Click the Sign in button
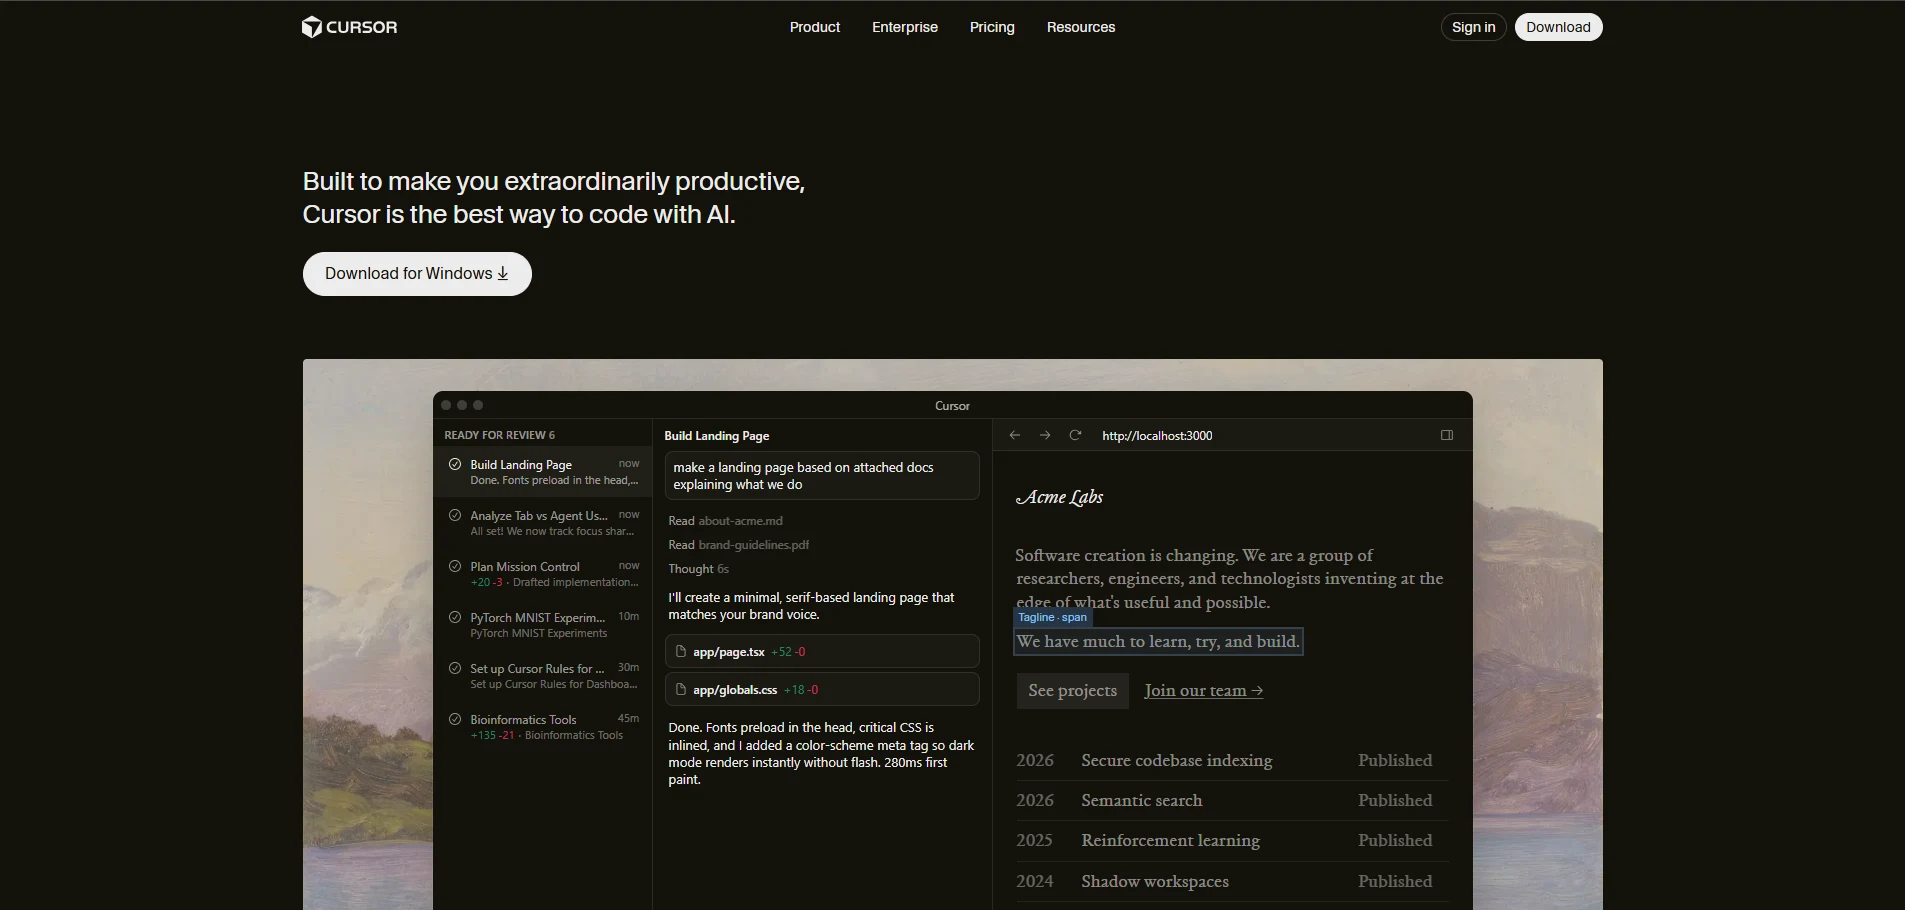The height and width of the screenshot is (910, 1905). [x=1473, y=27]
